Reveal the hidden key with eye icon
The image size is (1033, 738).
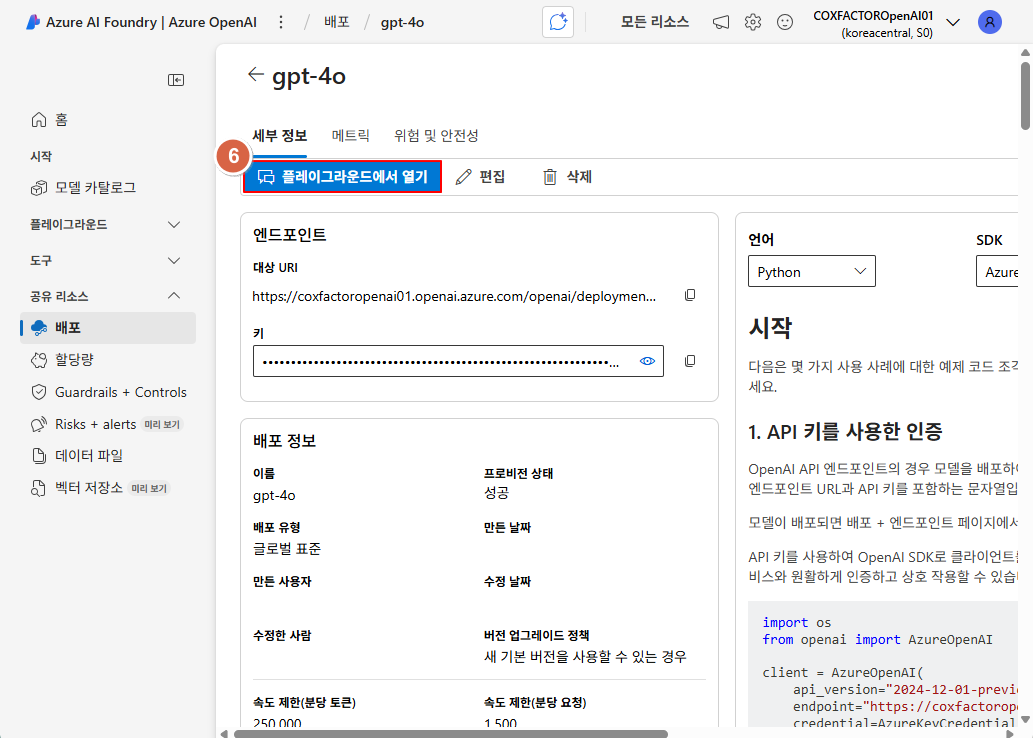point(647,361)
